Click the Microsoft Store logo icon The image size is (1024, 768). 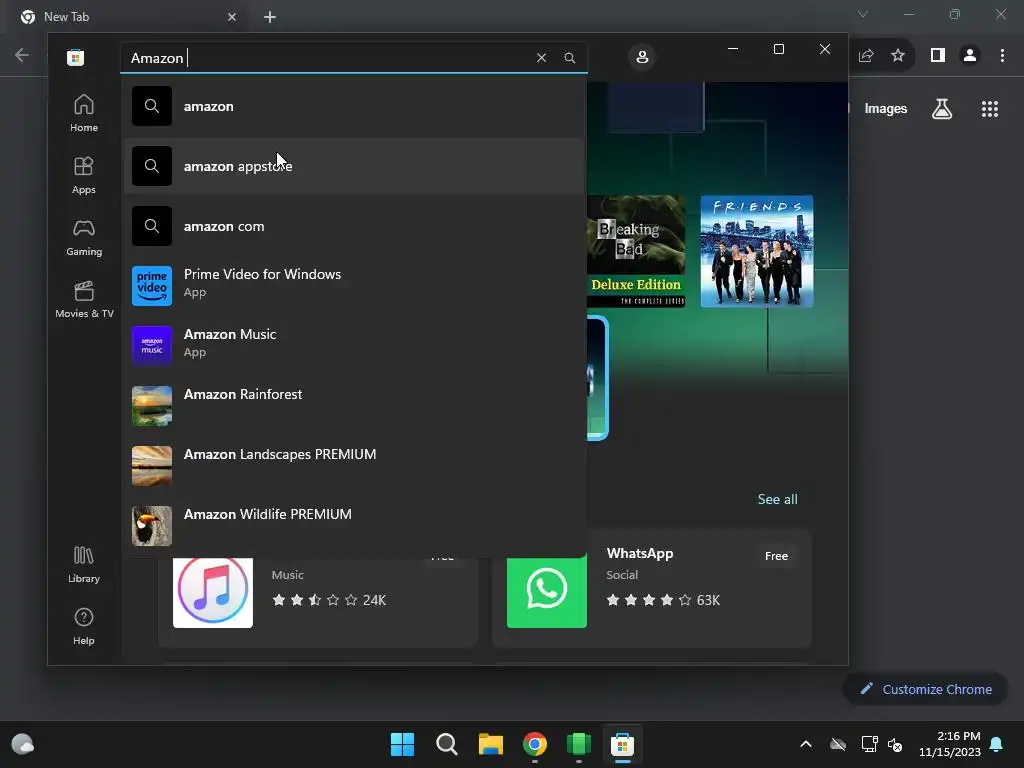(x=75, y=57)
